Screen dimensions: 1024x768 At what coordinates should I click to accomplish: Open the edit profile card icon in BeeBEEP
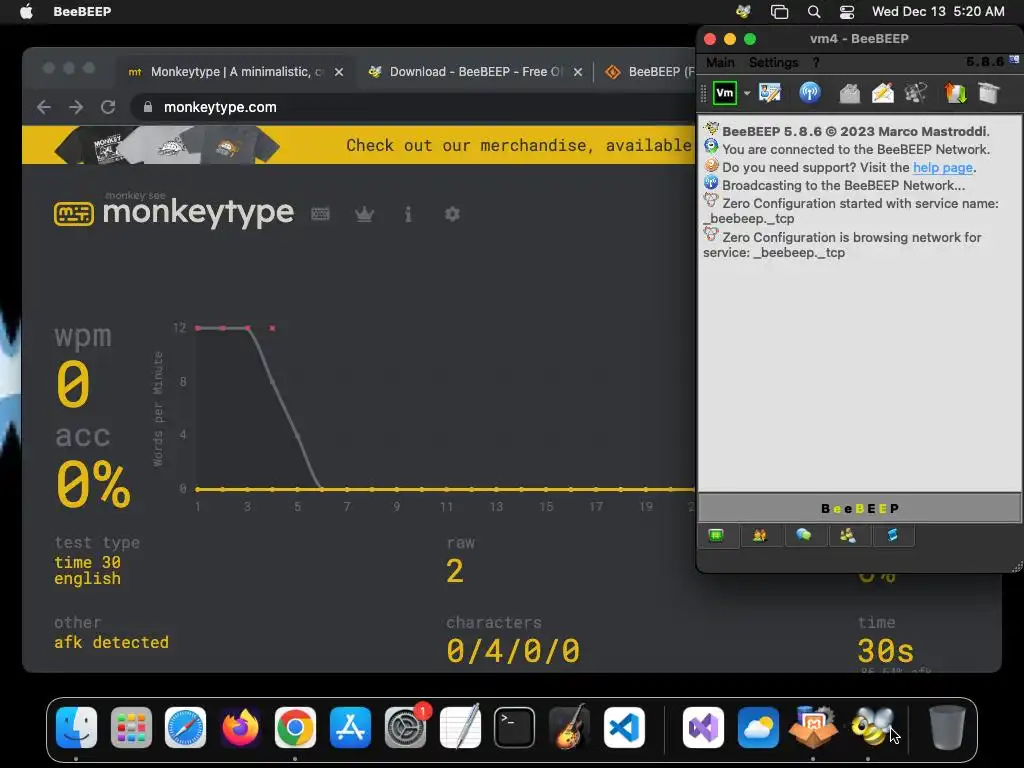(x=770, y=93)
